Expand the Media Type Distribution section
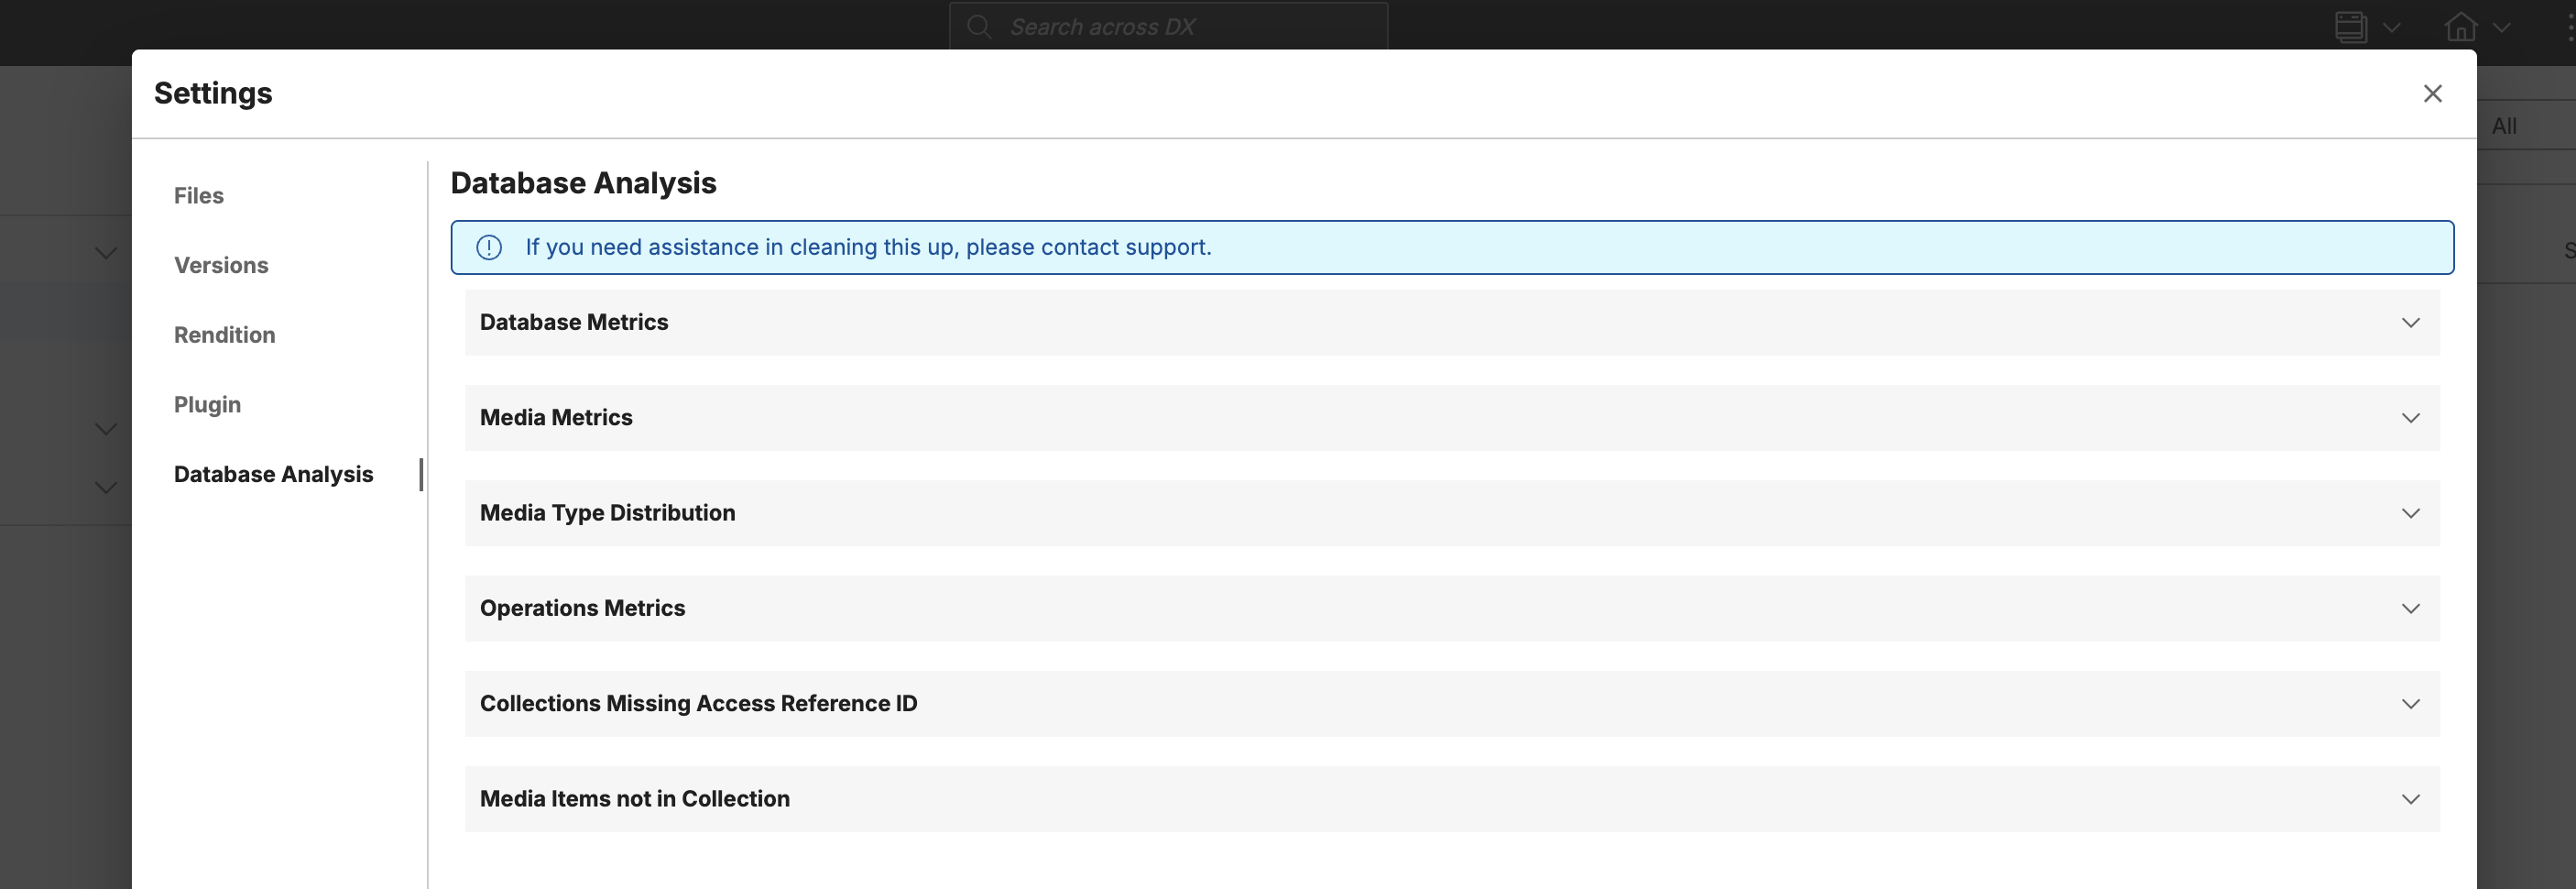 2411,512
